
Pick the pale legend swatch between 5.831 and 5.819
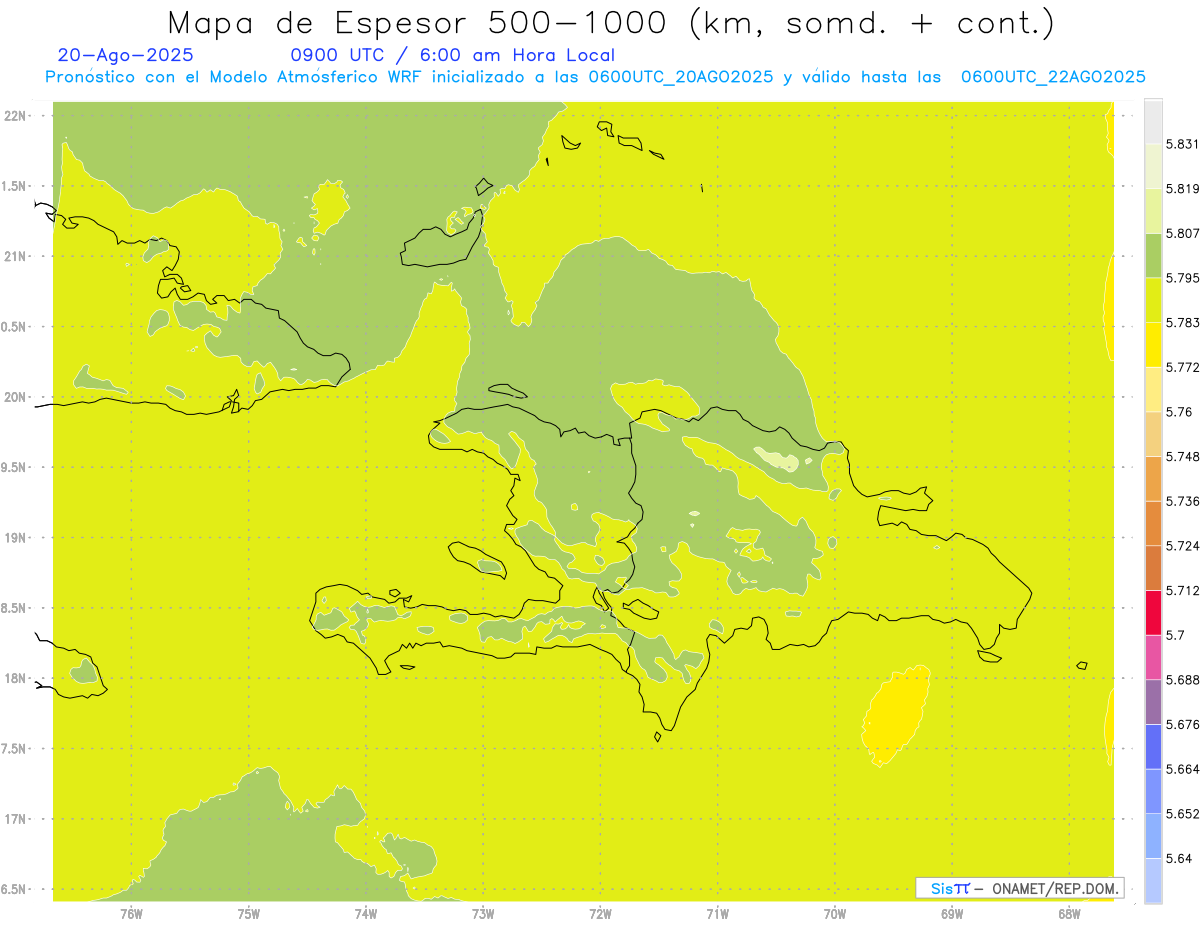click(x=1153, y=166)
